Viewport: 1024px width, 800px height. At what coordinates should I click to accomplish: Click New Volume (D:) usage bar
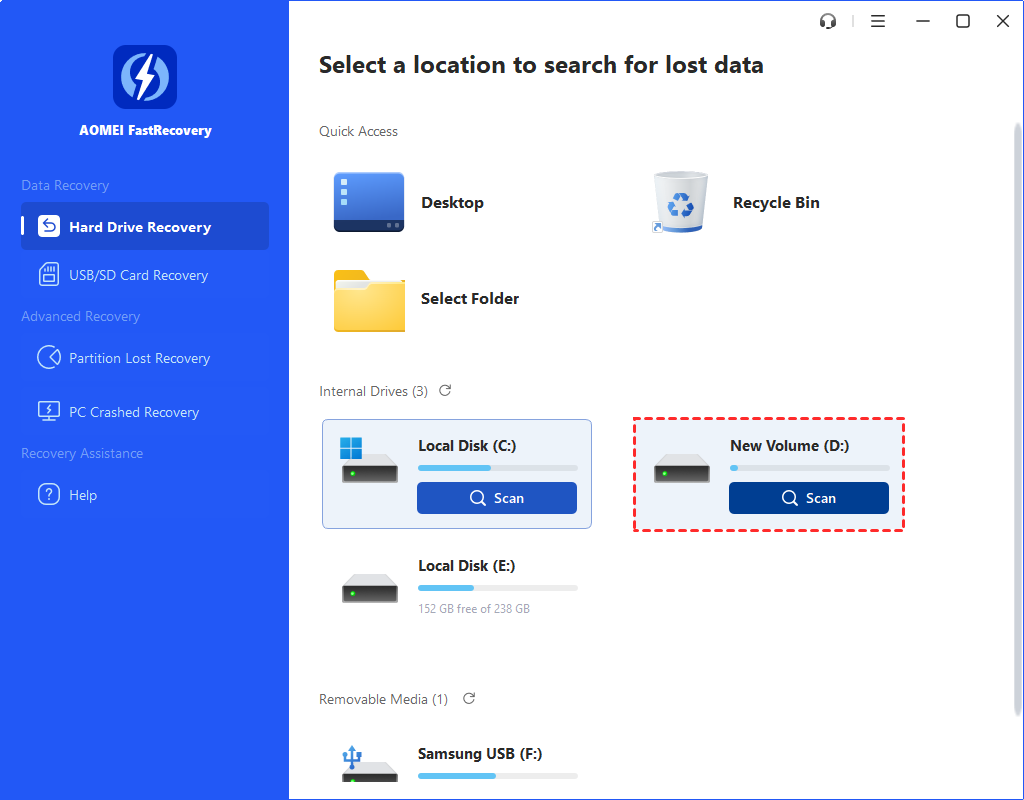tap(810, 468)
